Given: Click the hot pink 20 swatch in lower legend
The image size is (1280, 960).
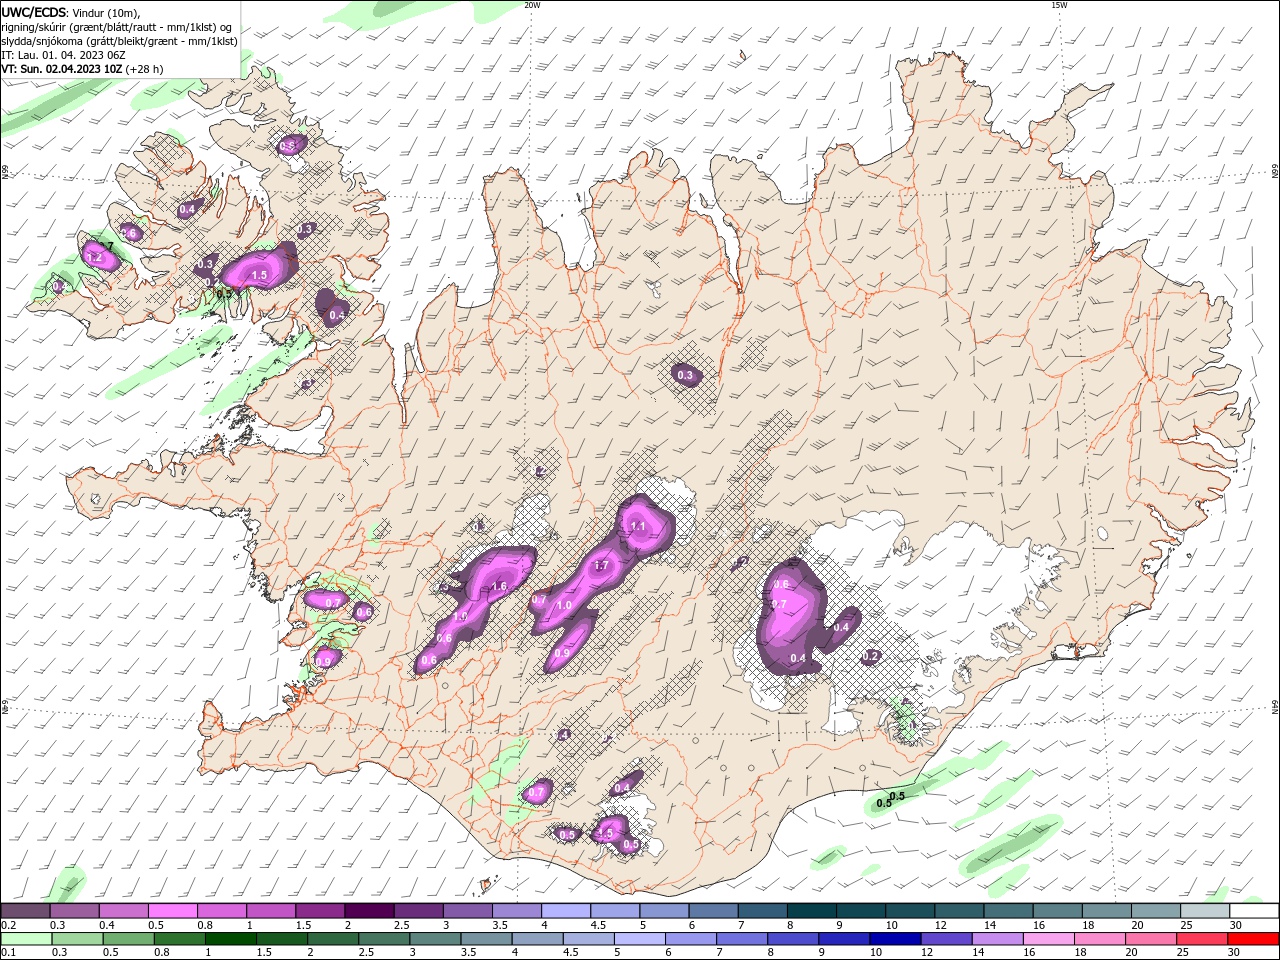Looking at the screenshot, I should 1150,939.
